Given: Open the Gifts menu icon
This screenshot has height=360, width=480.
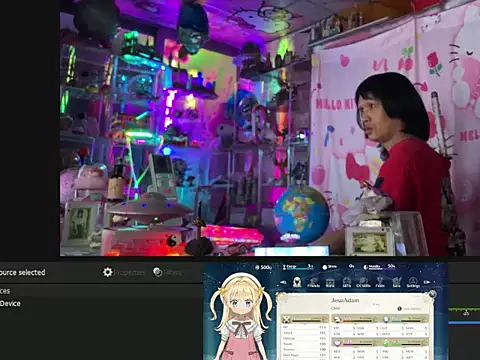Looking at the screenshot, I should tap(347, 283).
